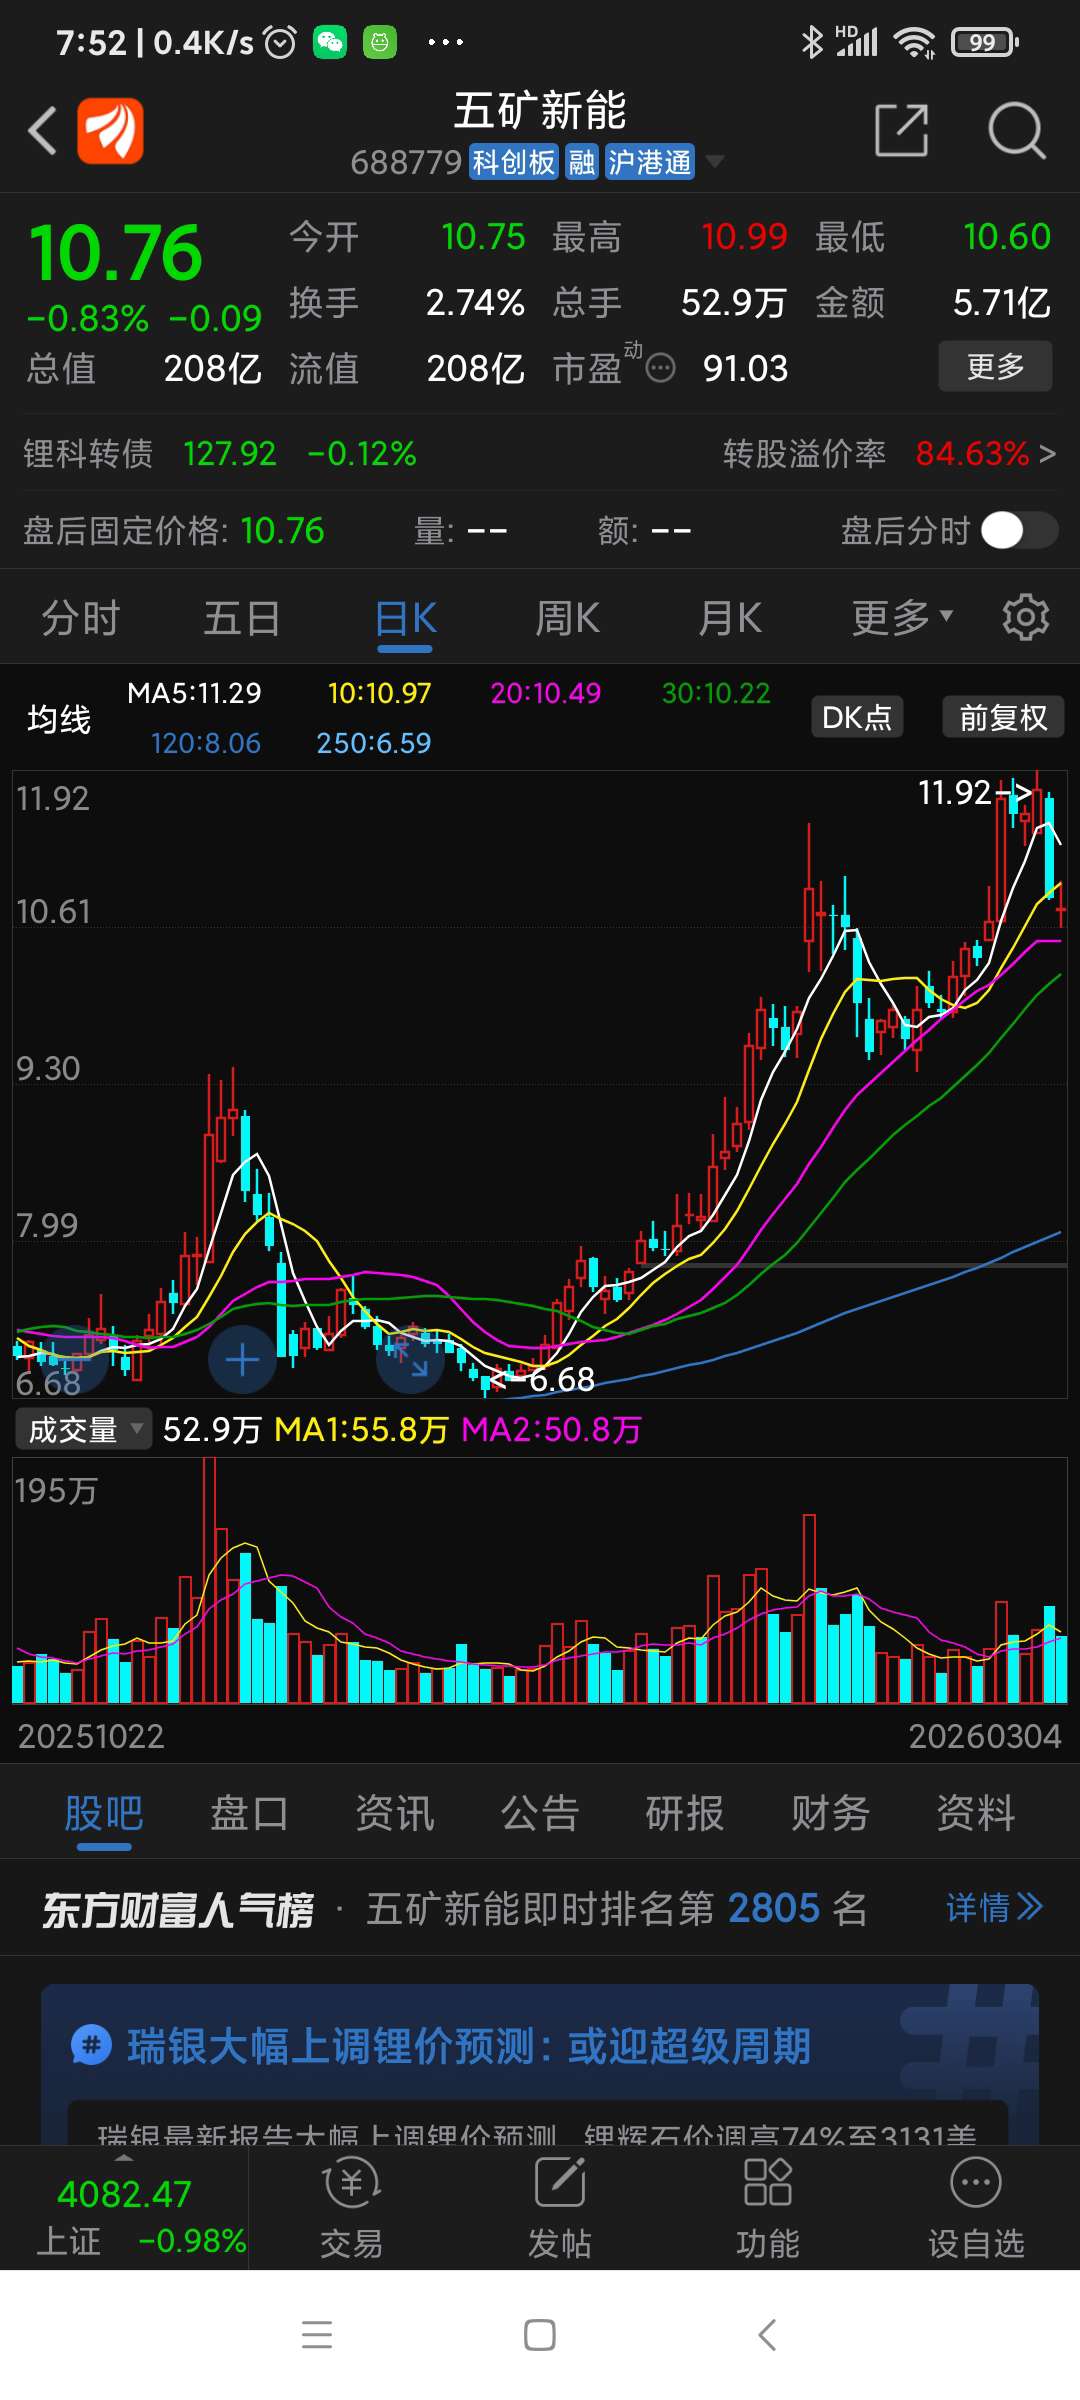Tap the 东方财富人气榜 banner title
Screen dimensions: 1080x2400
tap(178, 1910)
